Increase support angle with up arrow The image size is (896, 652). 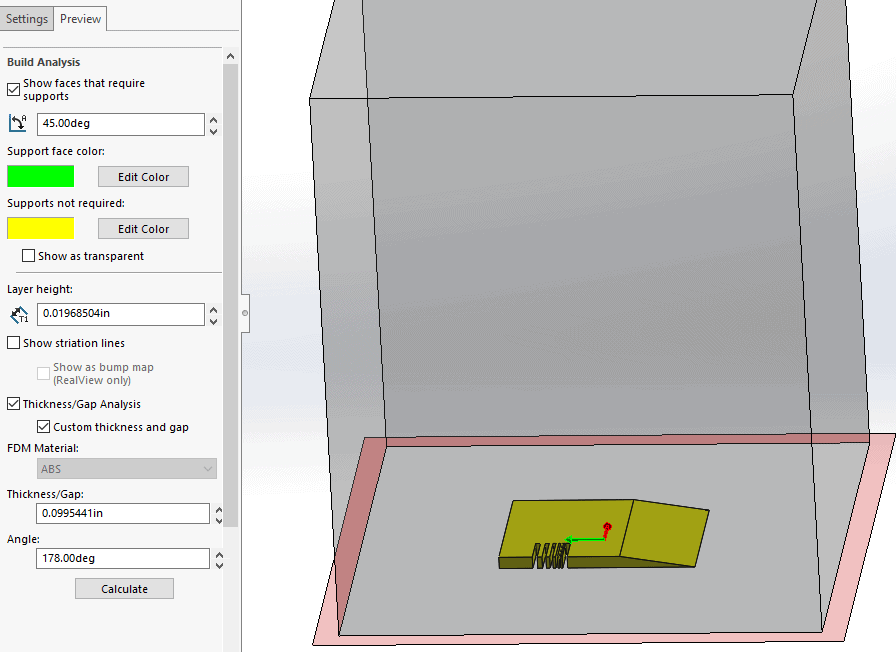coord(213,119)
